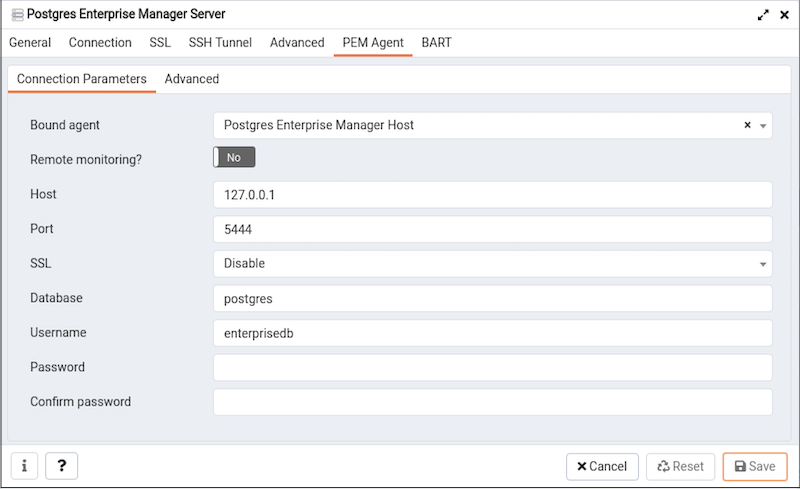The image size is (800, 489).
Task: Close the Postgres Enterprise Manager Server dialog
Action: 785,15
